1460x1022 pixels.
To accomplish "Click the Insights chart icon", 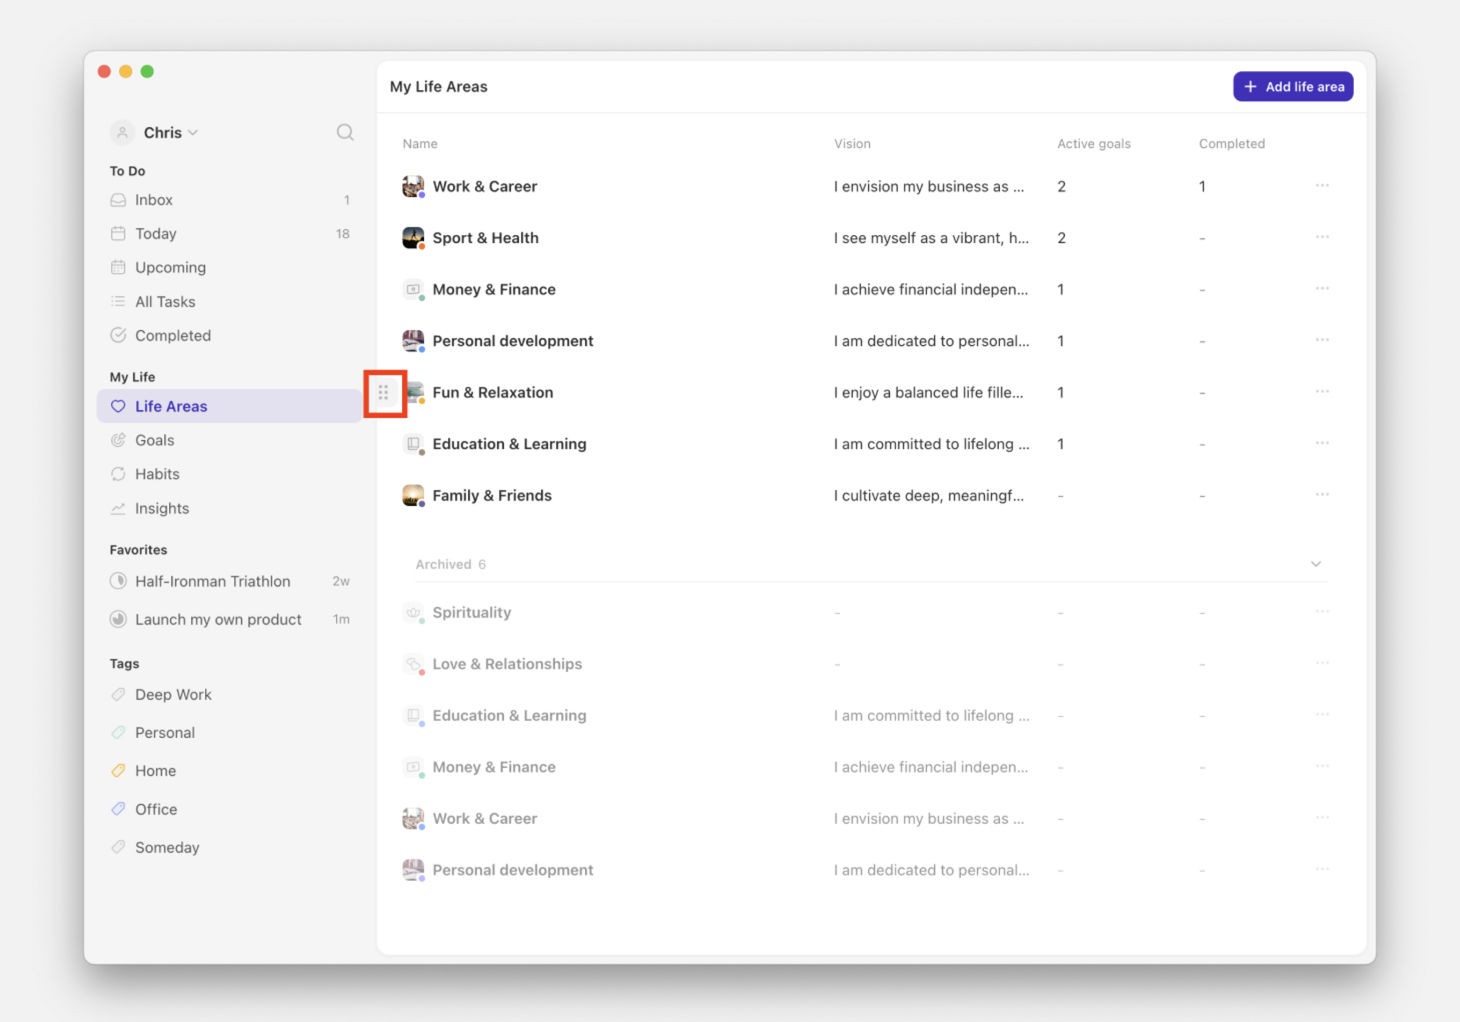I will pyautogui.click(x=118, y=508).
